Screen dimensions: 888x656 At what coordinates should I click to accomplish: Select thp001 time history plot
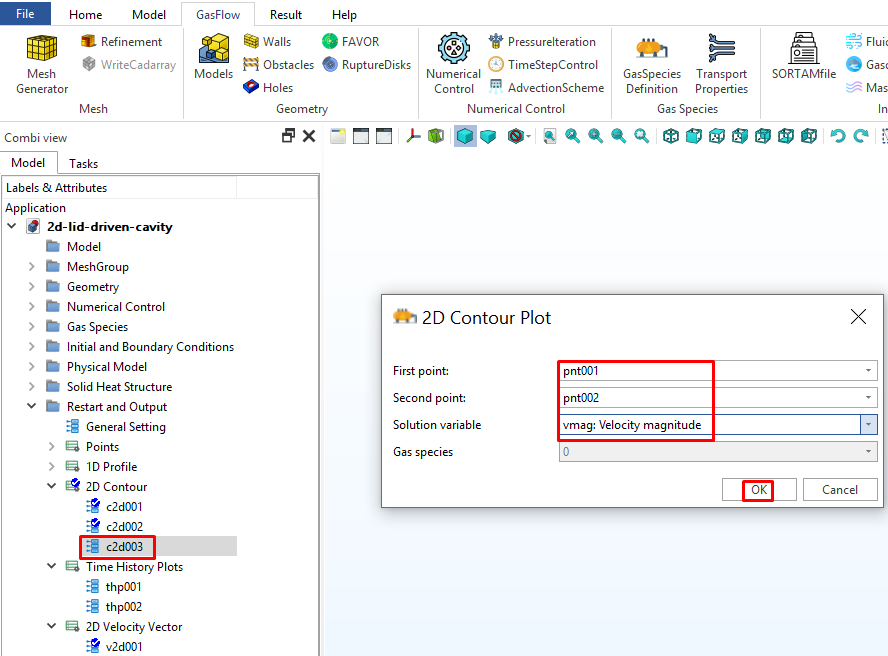[124, 587]
